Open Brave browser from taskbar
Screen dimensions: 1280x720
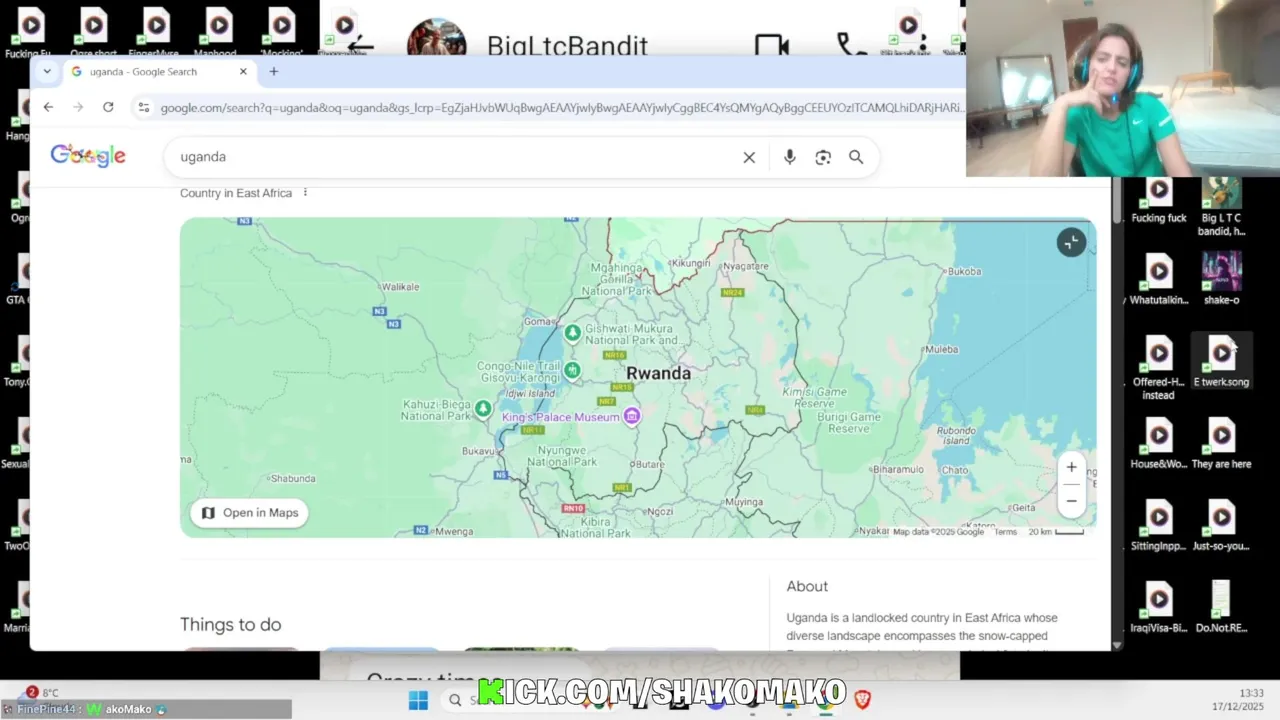click(x=862, y=700)
